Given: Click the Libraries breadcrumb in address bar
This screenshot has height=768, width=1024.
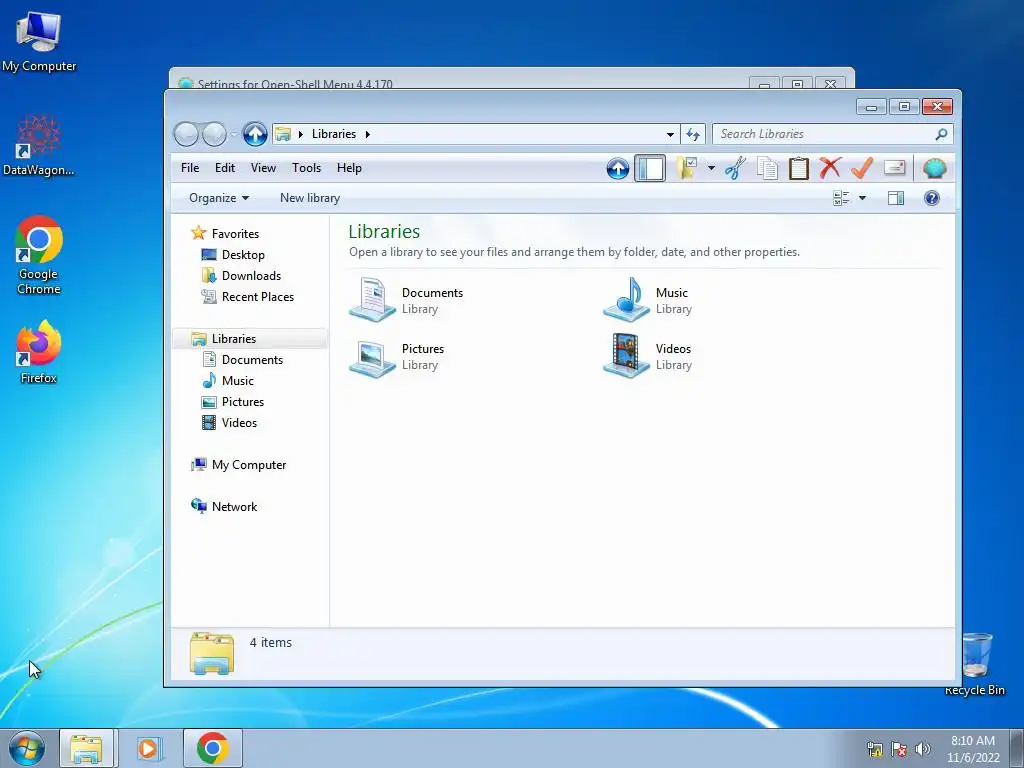Looking at the screenshot, I should point(334,134).
